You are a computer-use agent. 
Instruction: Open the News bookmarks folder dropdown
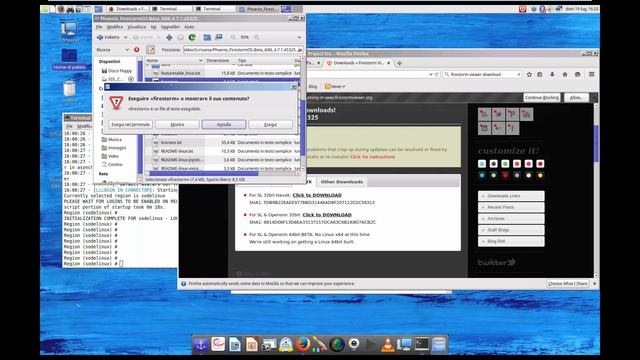(335, 87)
